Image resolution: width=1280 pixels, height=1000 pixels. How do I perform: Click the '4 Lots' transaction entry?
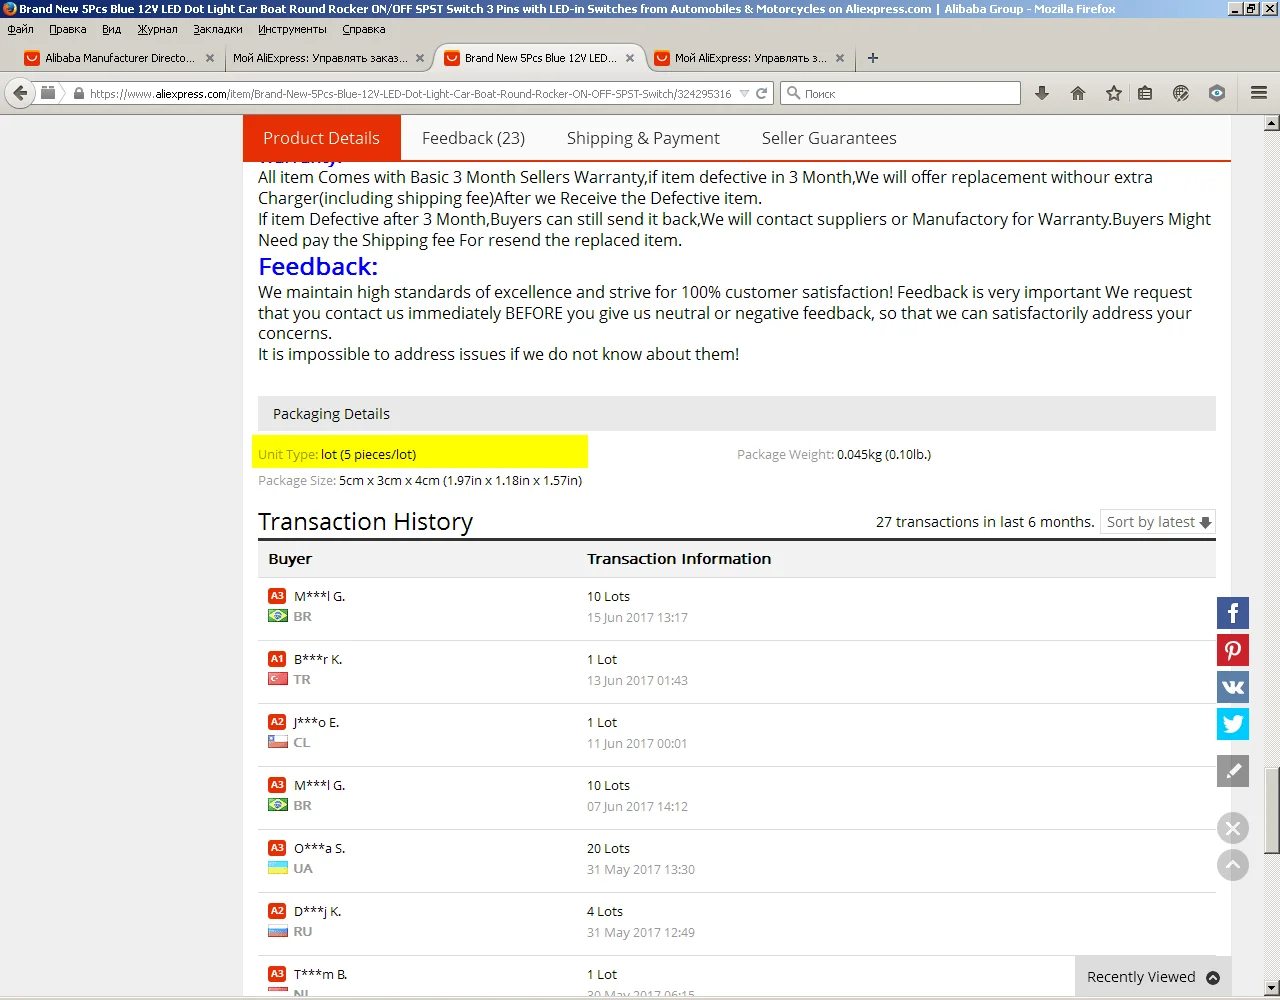tap(605, 911)
